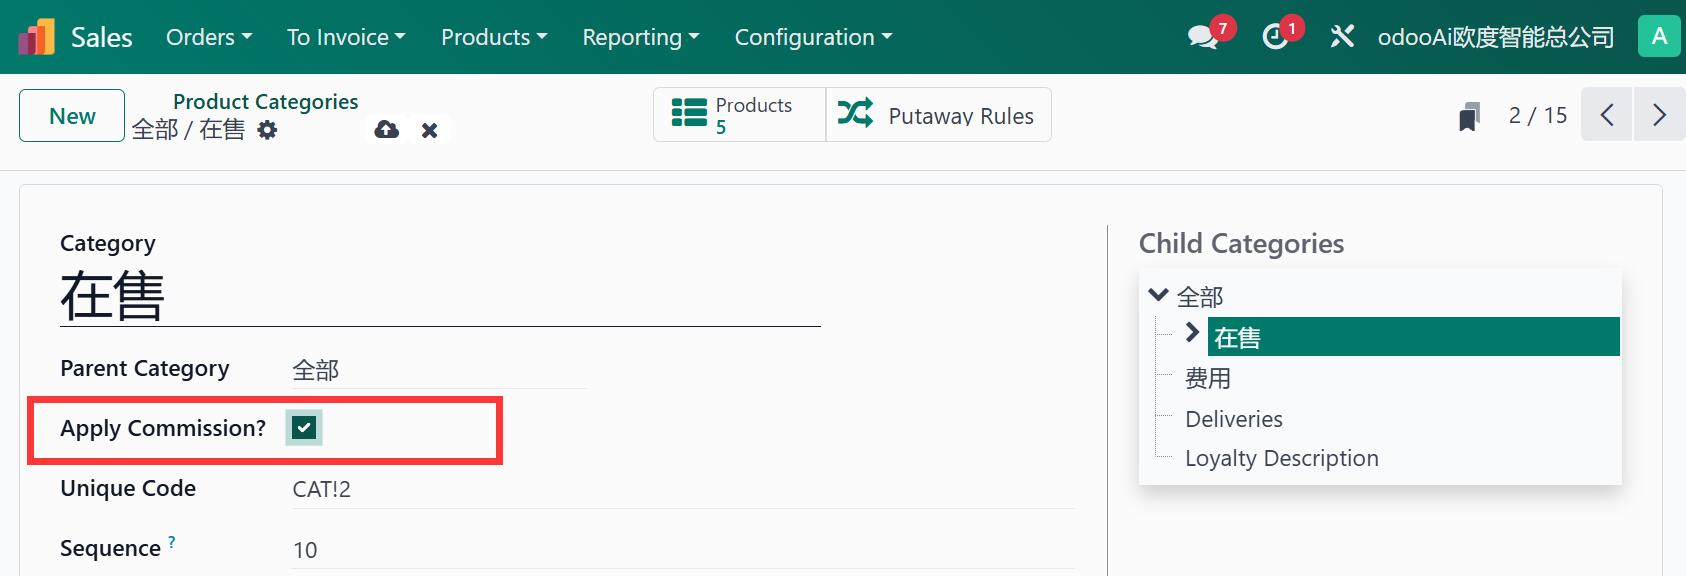Screen dimensions: 1686x576
Task: Click the New button
Action: point(72,116)
